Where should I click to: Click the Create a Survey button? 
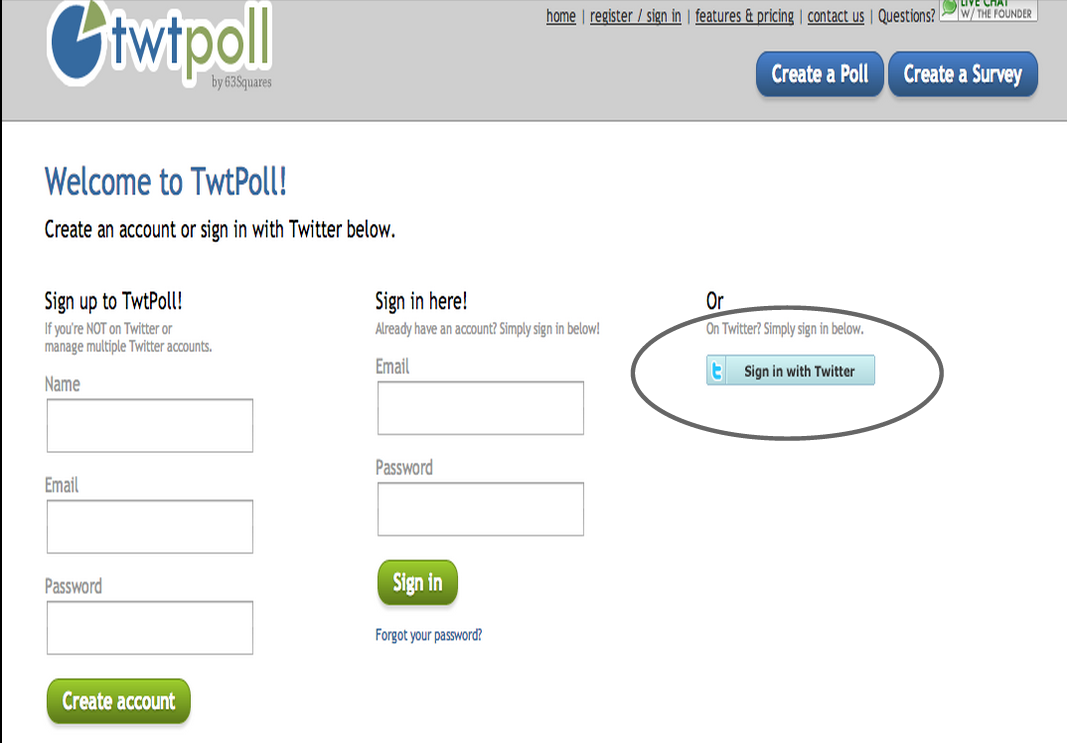(x=963, y=73)
